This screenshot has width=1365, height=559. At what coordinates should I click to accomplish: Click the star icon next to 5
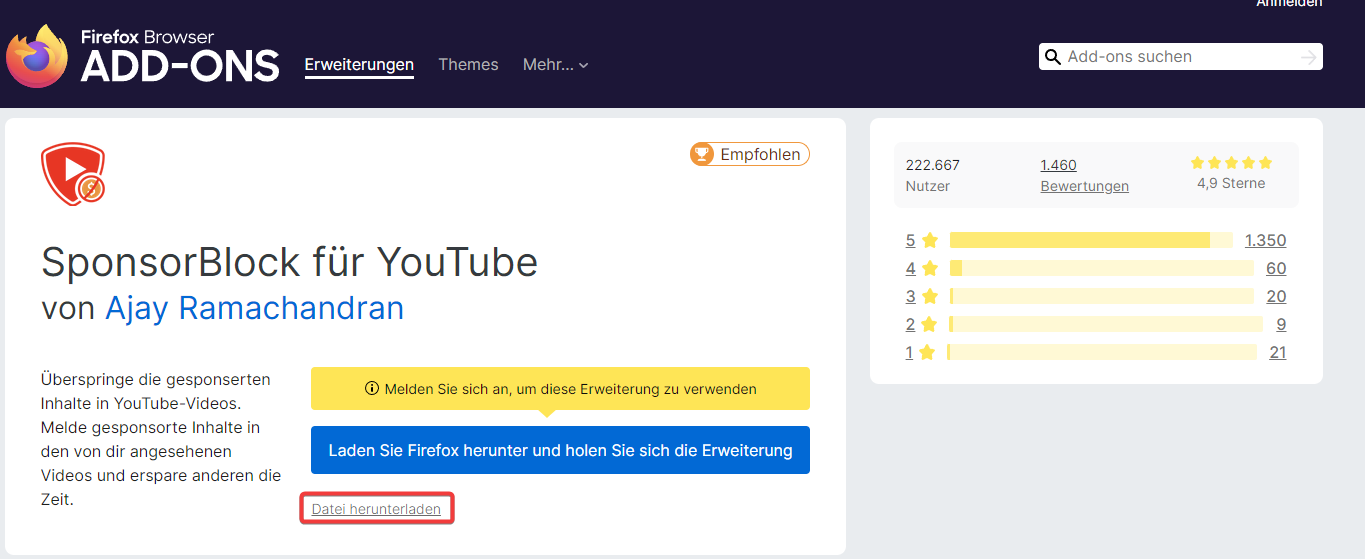coord(930,240)
